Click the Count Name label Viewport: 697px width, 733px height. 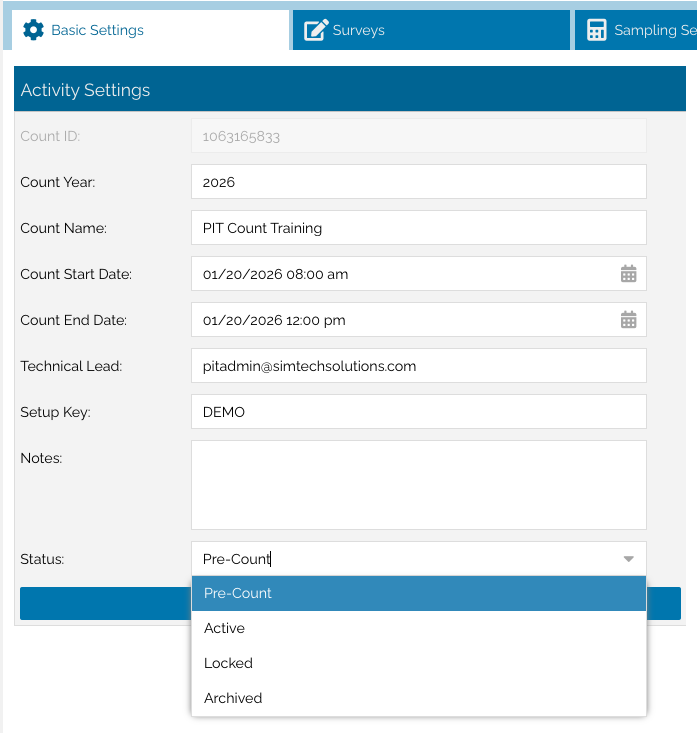(x=64, y=228)
